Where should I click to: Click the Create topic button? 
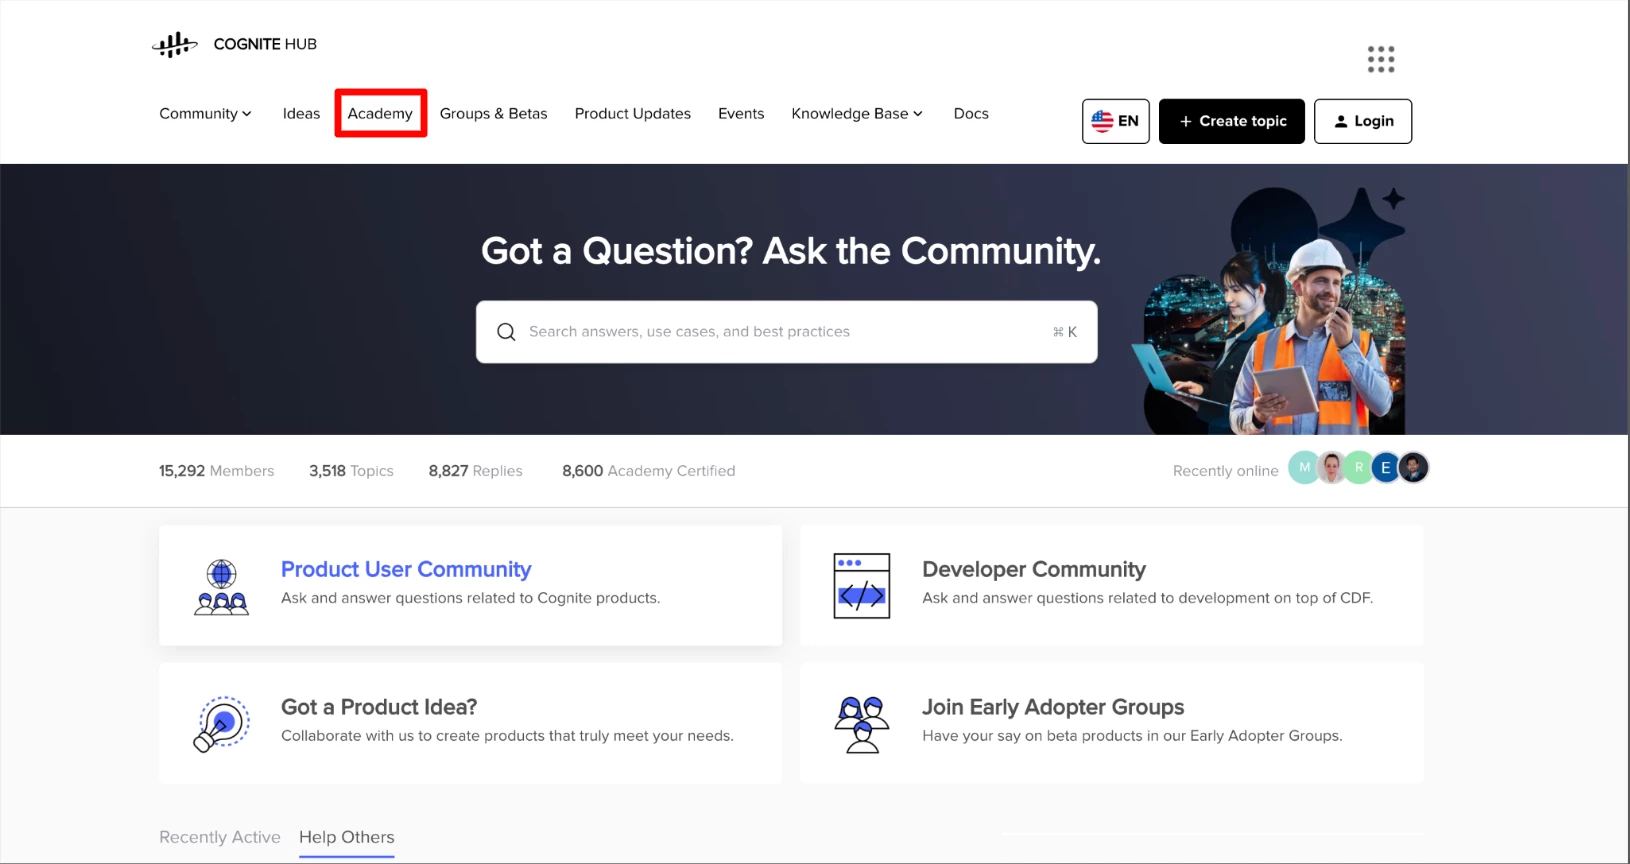(x=1232, y=121)
